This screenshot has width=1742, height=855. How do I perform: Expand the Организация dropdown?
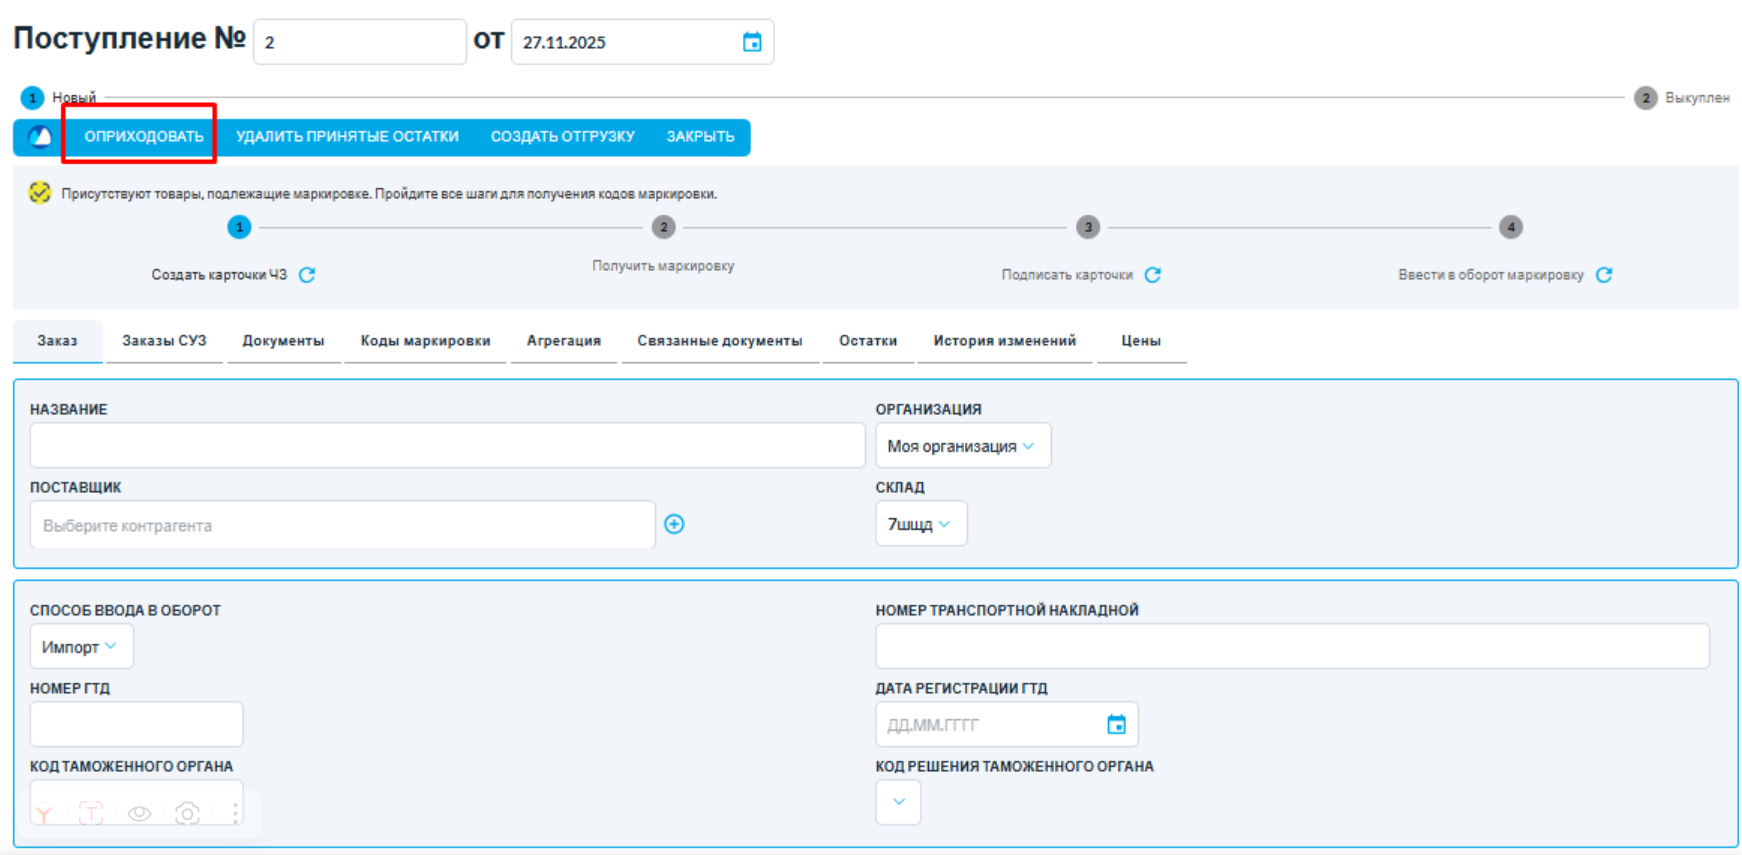pos(962,446)
